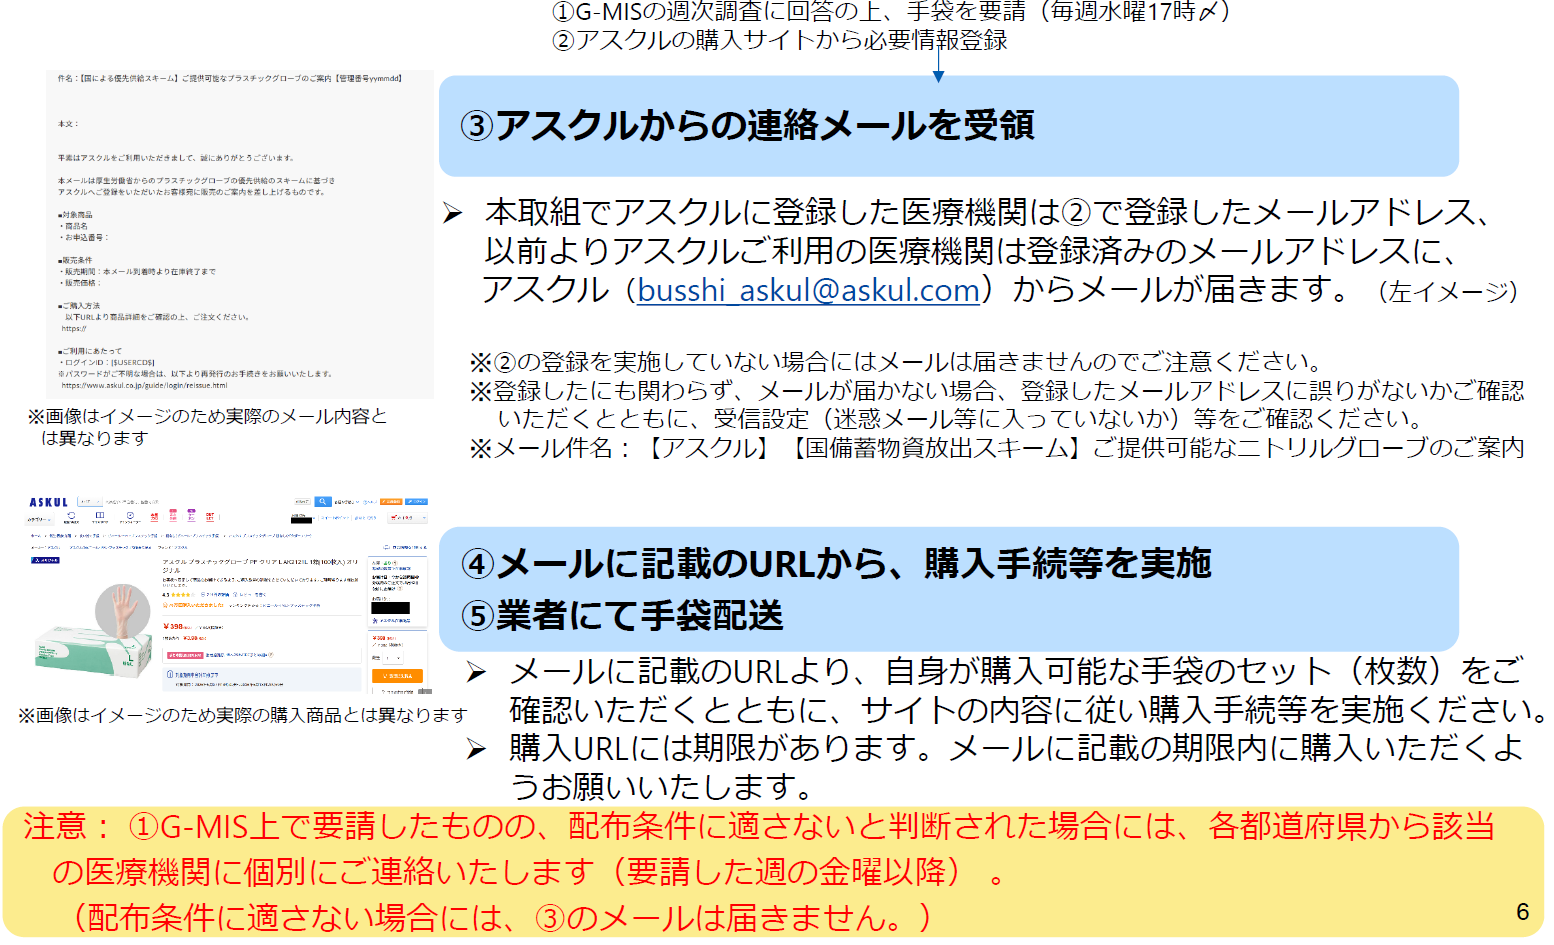Image resolution: width=1554 pixels, height=945 pixels.
Task: Click the heading ⑤業者にて手袋配送
Action: click(x=622, y=616)
